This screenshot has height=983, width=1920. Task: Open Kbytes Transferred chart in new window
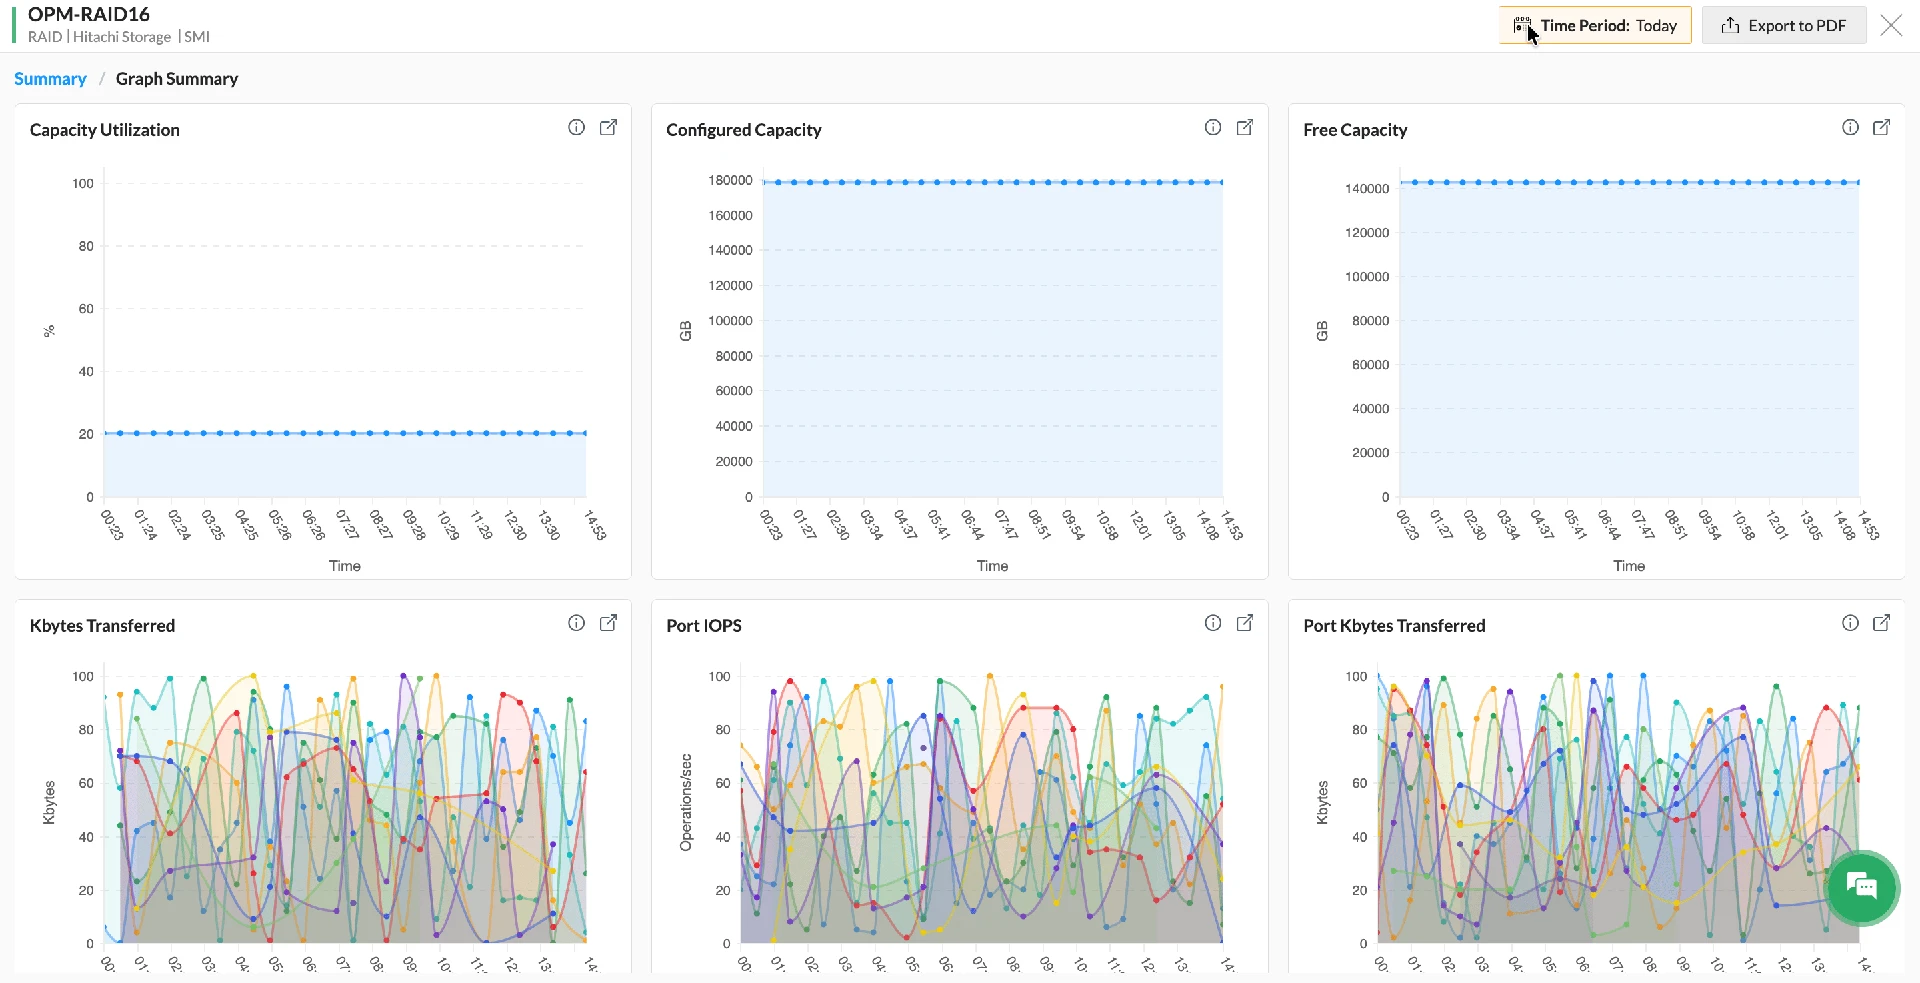click(x=609, y=622)
